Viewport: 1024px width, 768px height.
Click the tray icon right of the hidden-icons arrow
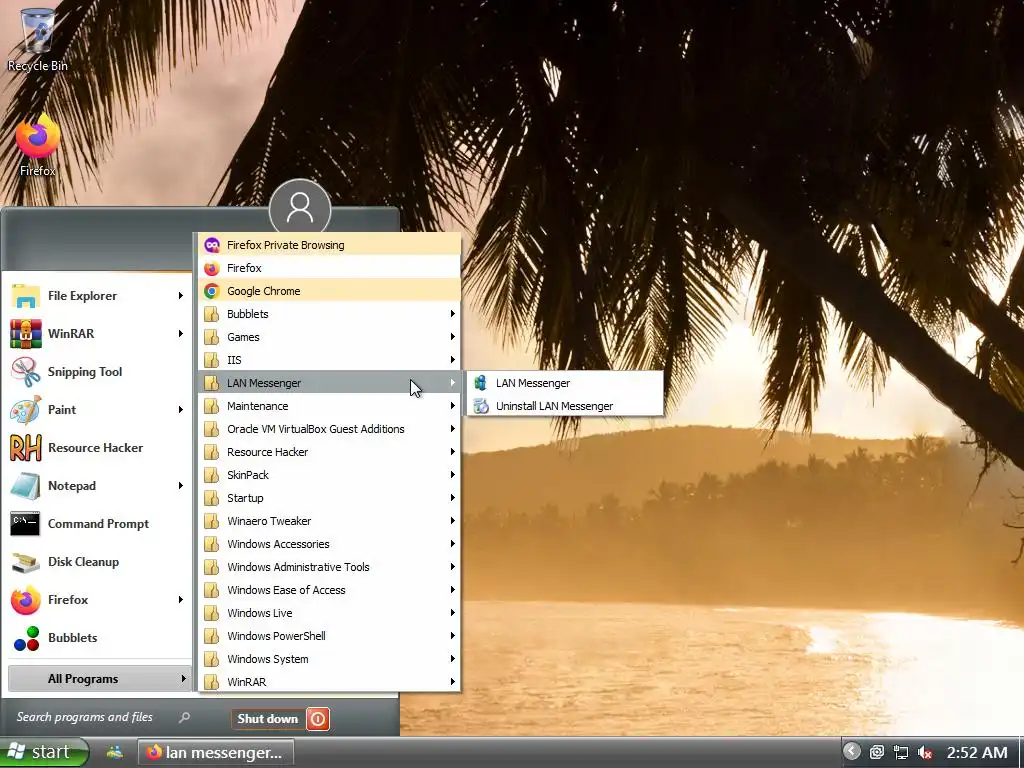[x=876, y=752]
